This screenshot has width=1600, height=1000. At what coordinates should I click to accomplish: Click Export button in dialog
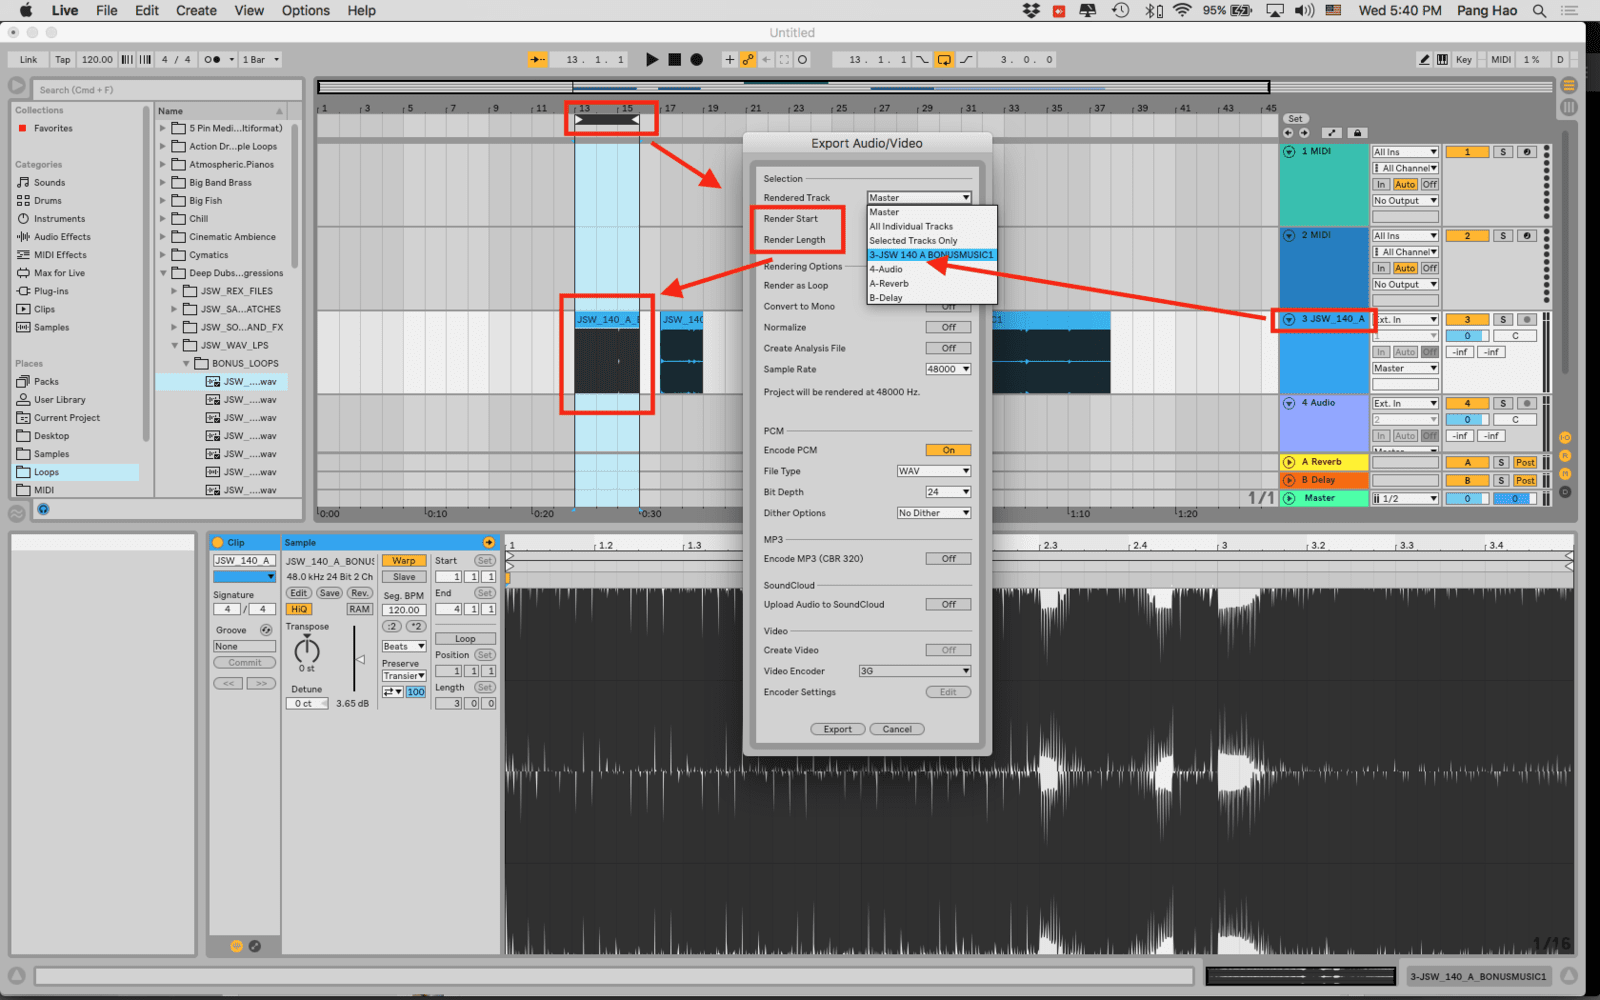coord(837,730)
